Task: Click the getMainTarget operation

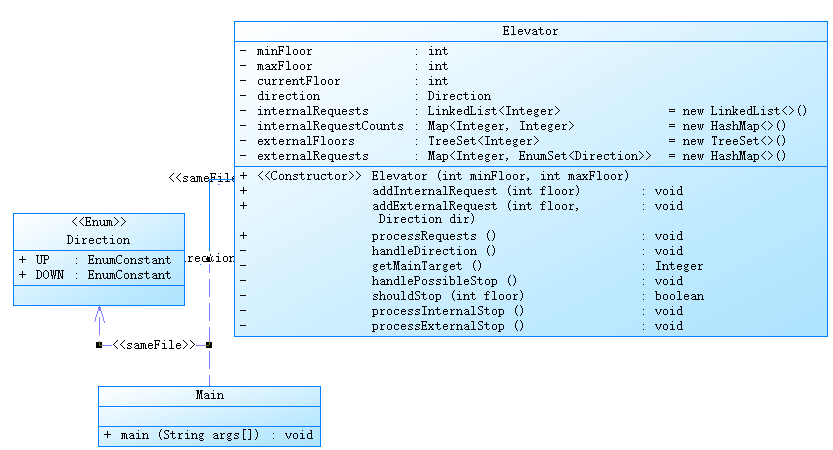Action: 471,266
